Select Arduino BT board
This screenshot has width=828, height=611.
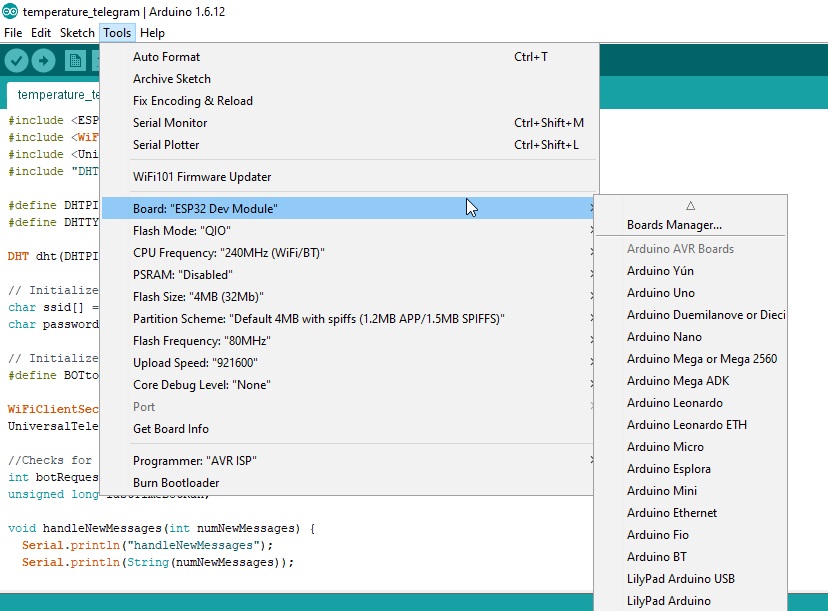[x=691, y=557]
